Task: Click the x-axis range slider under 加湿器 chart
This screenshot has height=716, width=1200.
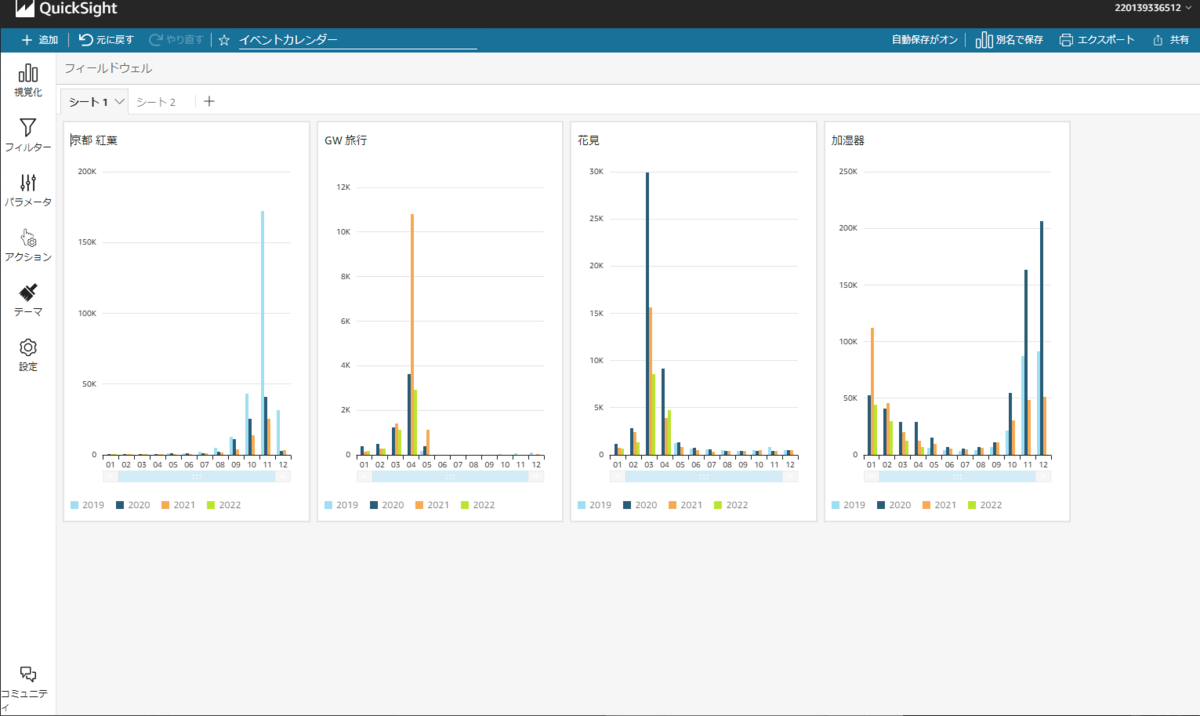Action: [956, 476]
